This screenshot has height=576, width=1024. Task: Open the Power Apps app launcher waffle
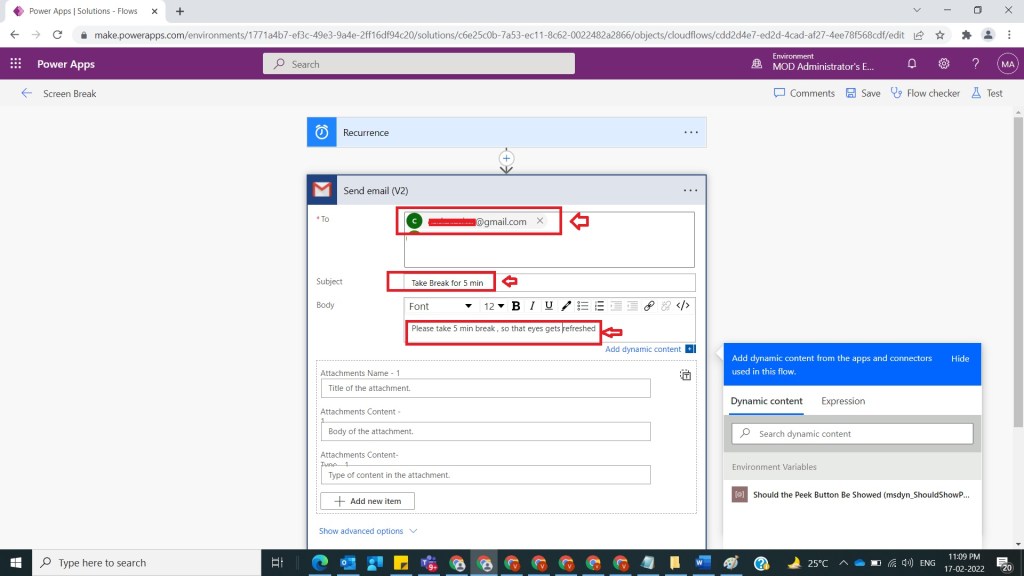click(16, 64)
